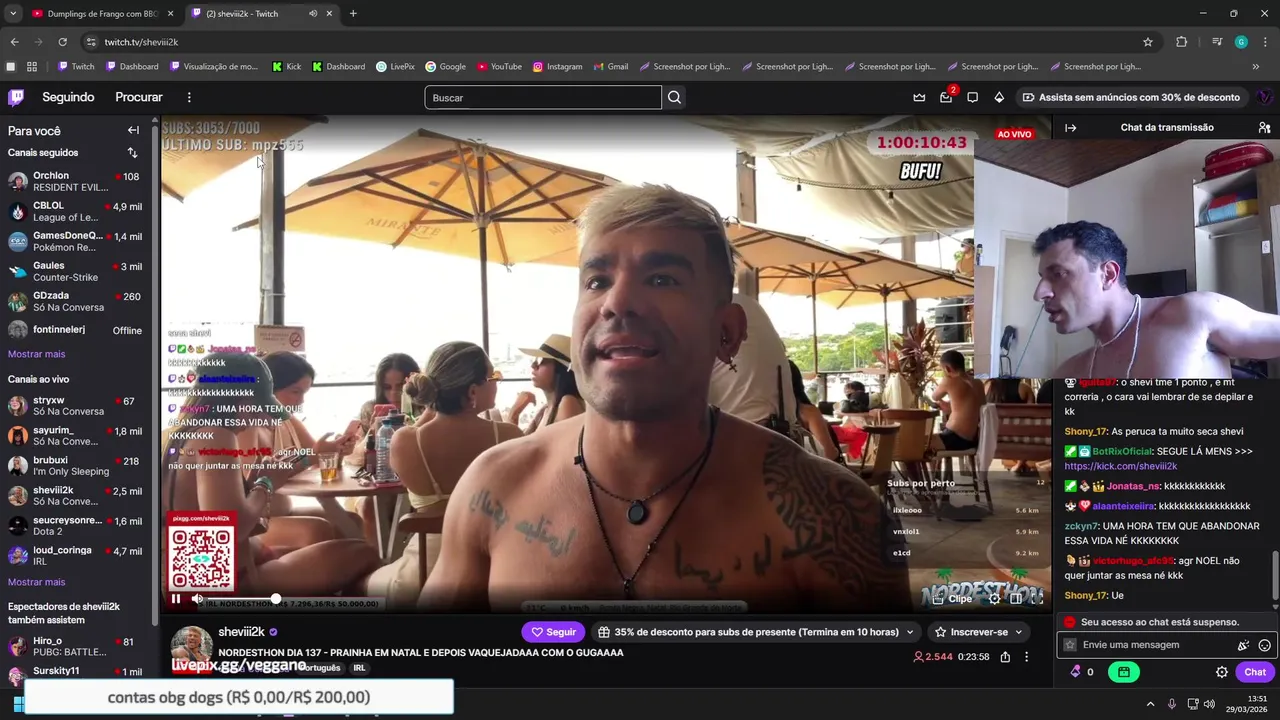This screenshot has height=720, width=1280.
Task: Open loud_coringa live channel
Action: [75, 555]
